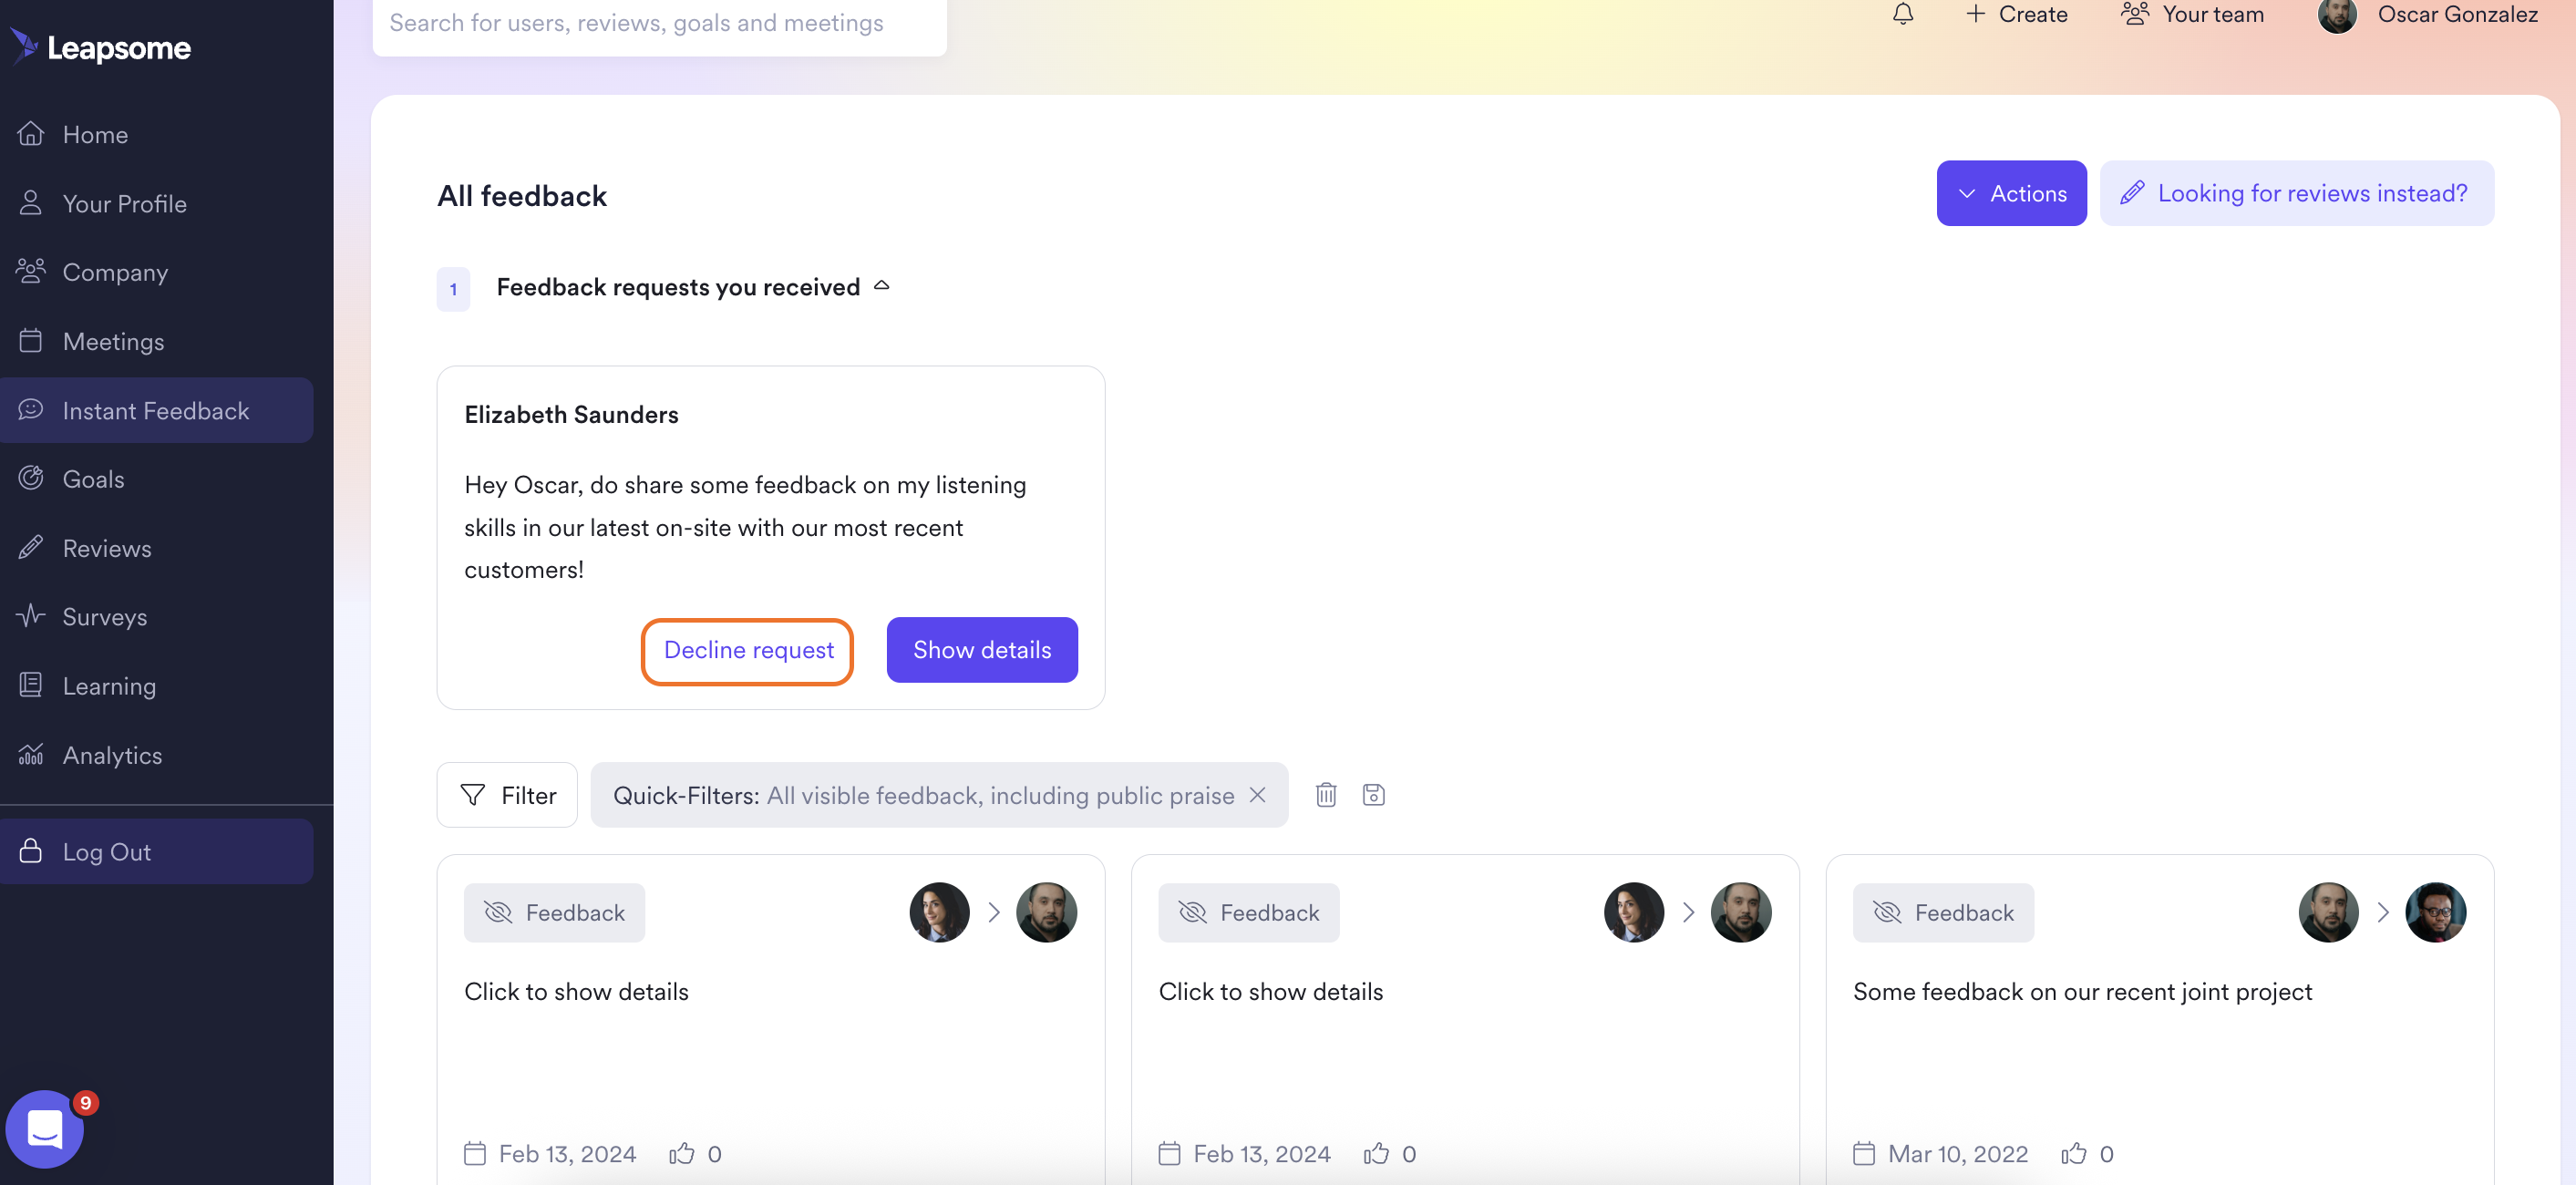This screenshot has height=1185, width=2576.
Task: Open Reviews in sidebar
Action: pos(157,548)
